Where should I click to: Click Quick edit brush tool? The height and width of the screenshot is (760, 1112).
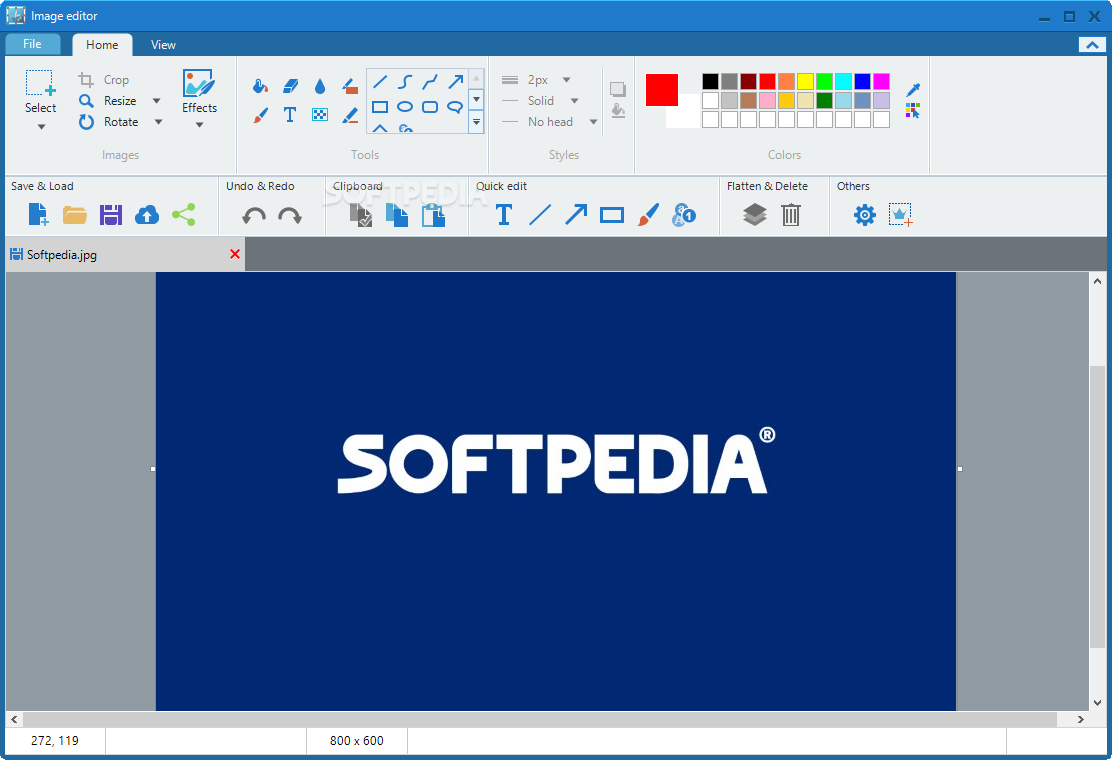648,215
